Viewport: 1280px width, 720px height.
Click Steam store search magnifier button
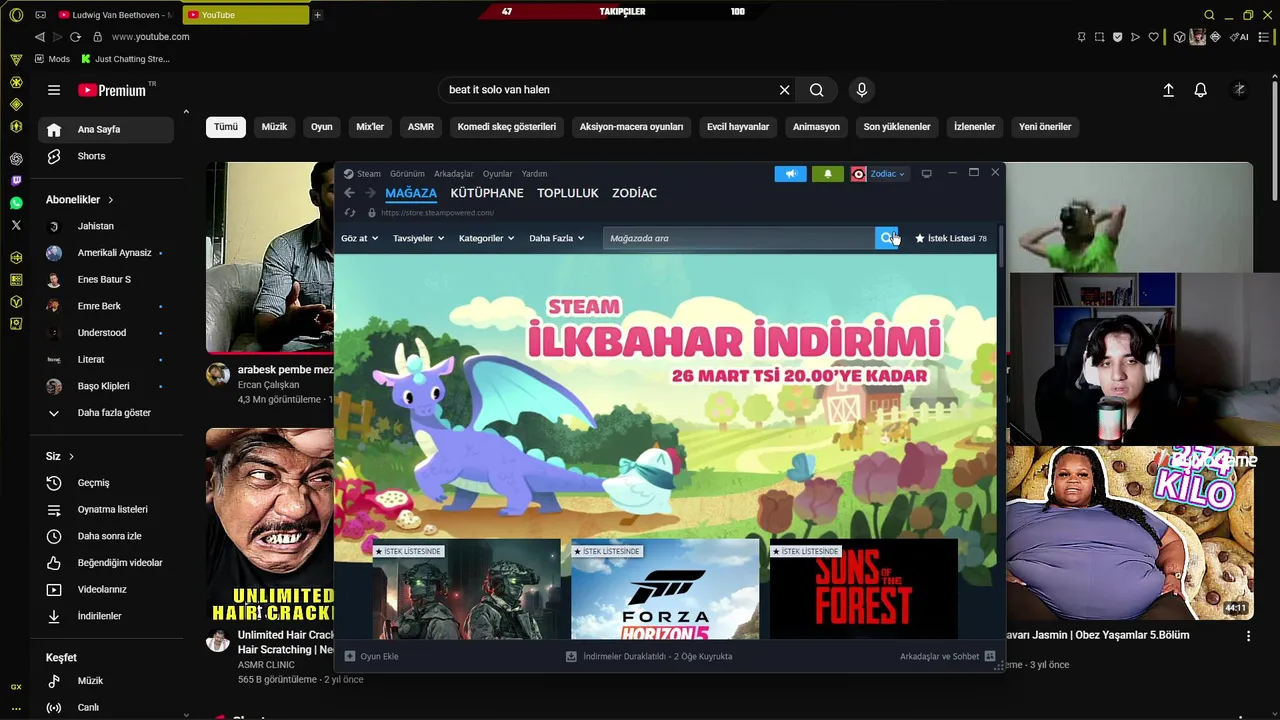[x=886, y=238]
